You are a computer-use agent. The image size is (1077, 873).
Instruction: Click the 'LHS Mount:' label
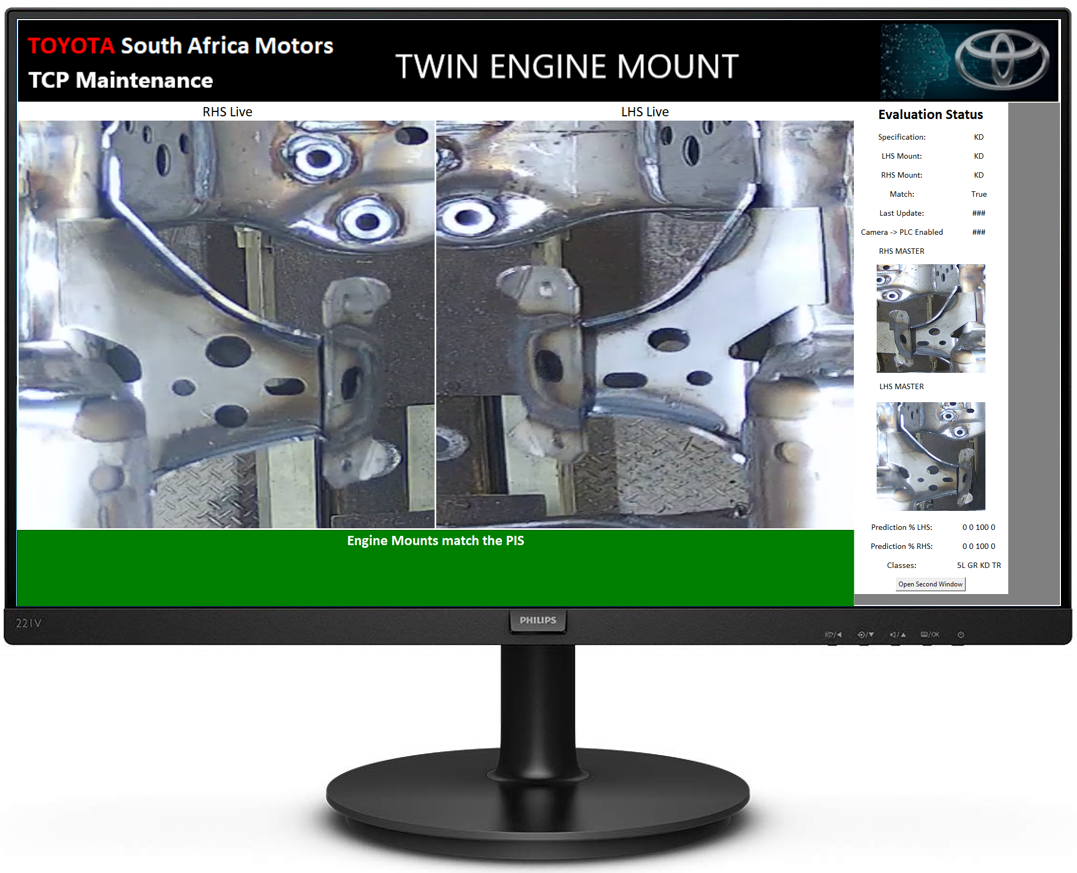pos(901,156)
